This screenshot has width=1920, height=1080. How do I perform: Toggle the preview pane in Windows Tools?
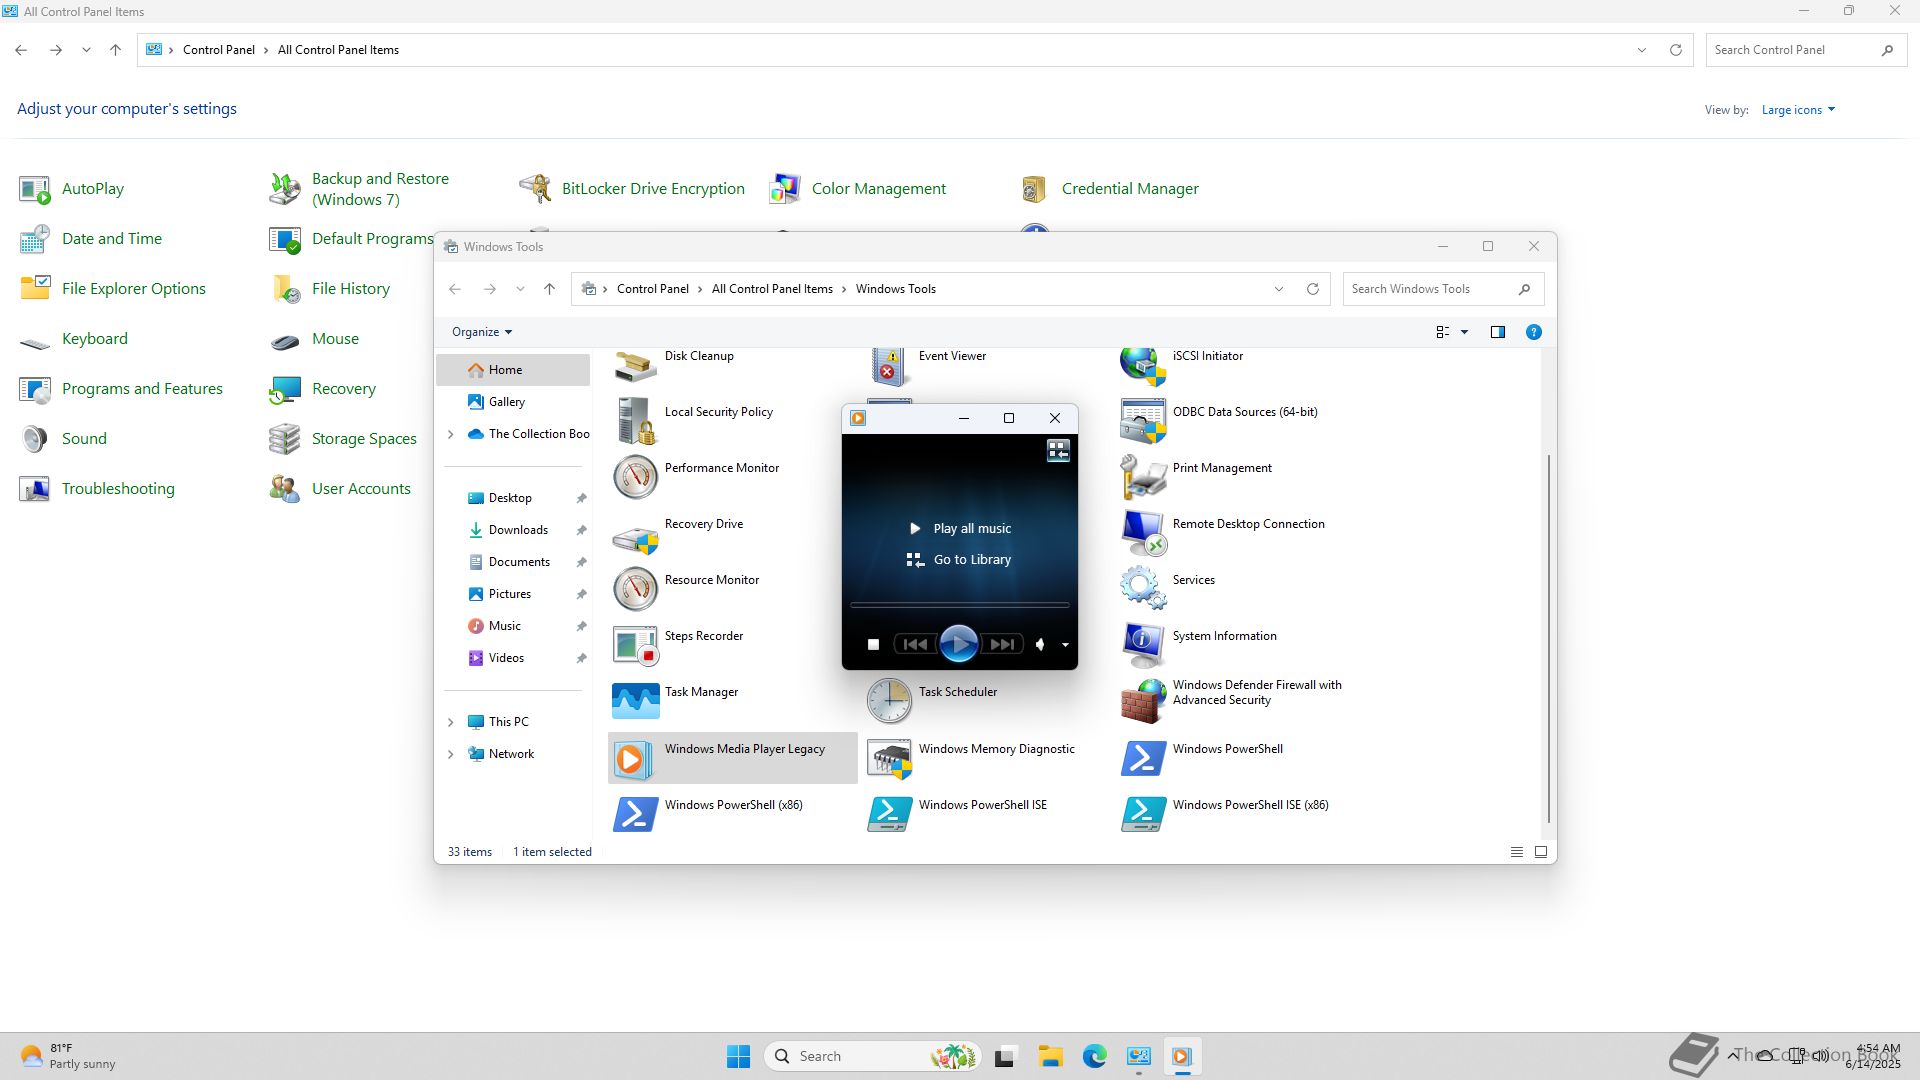1497,332
